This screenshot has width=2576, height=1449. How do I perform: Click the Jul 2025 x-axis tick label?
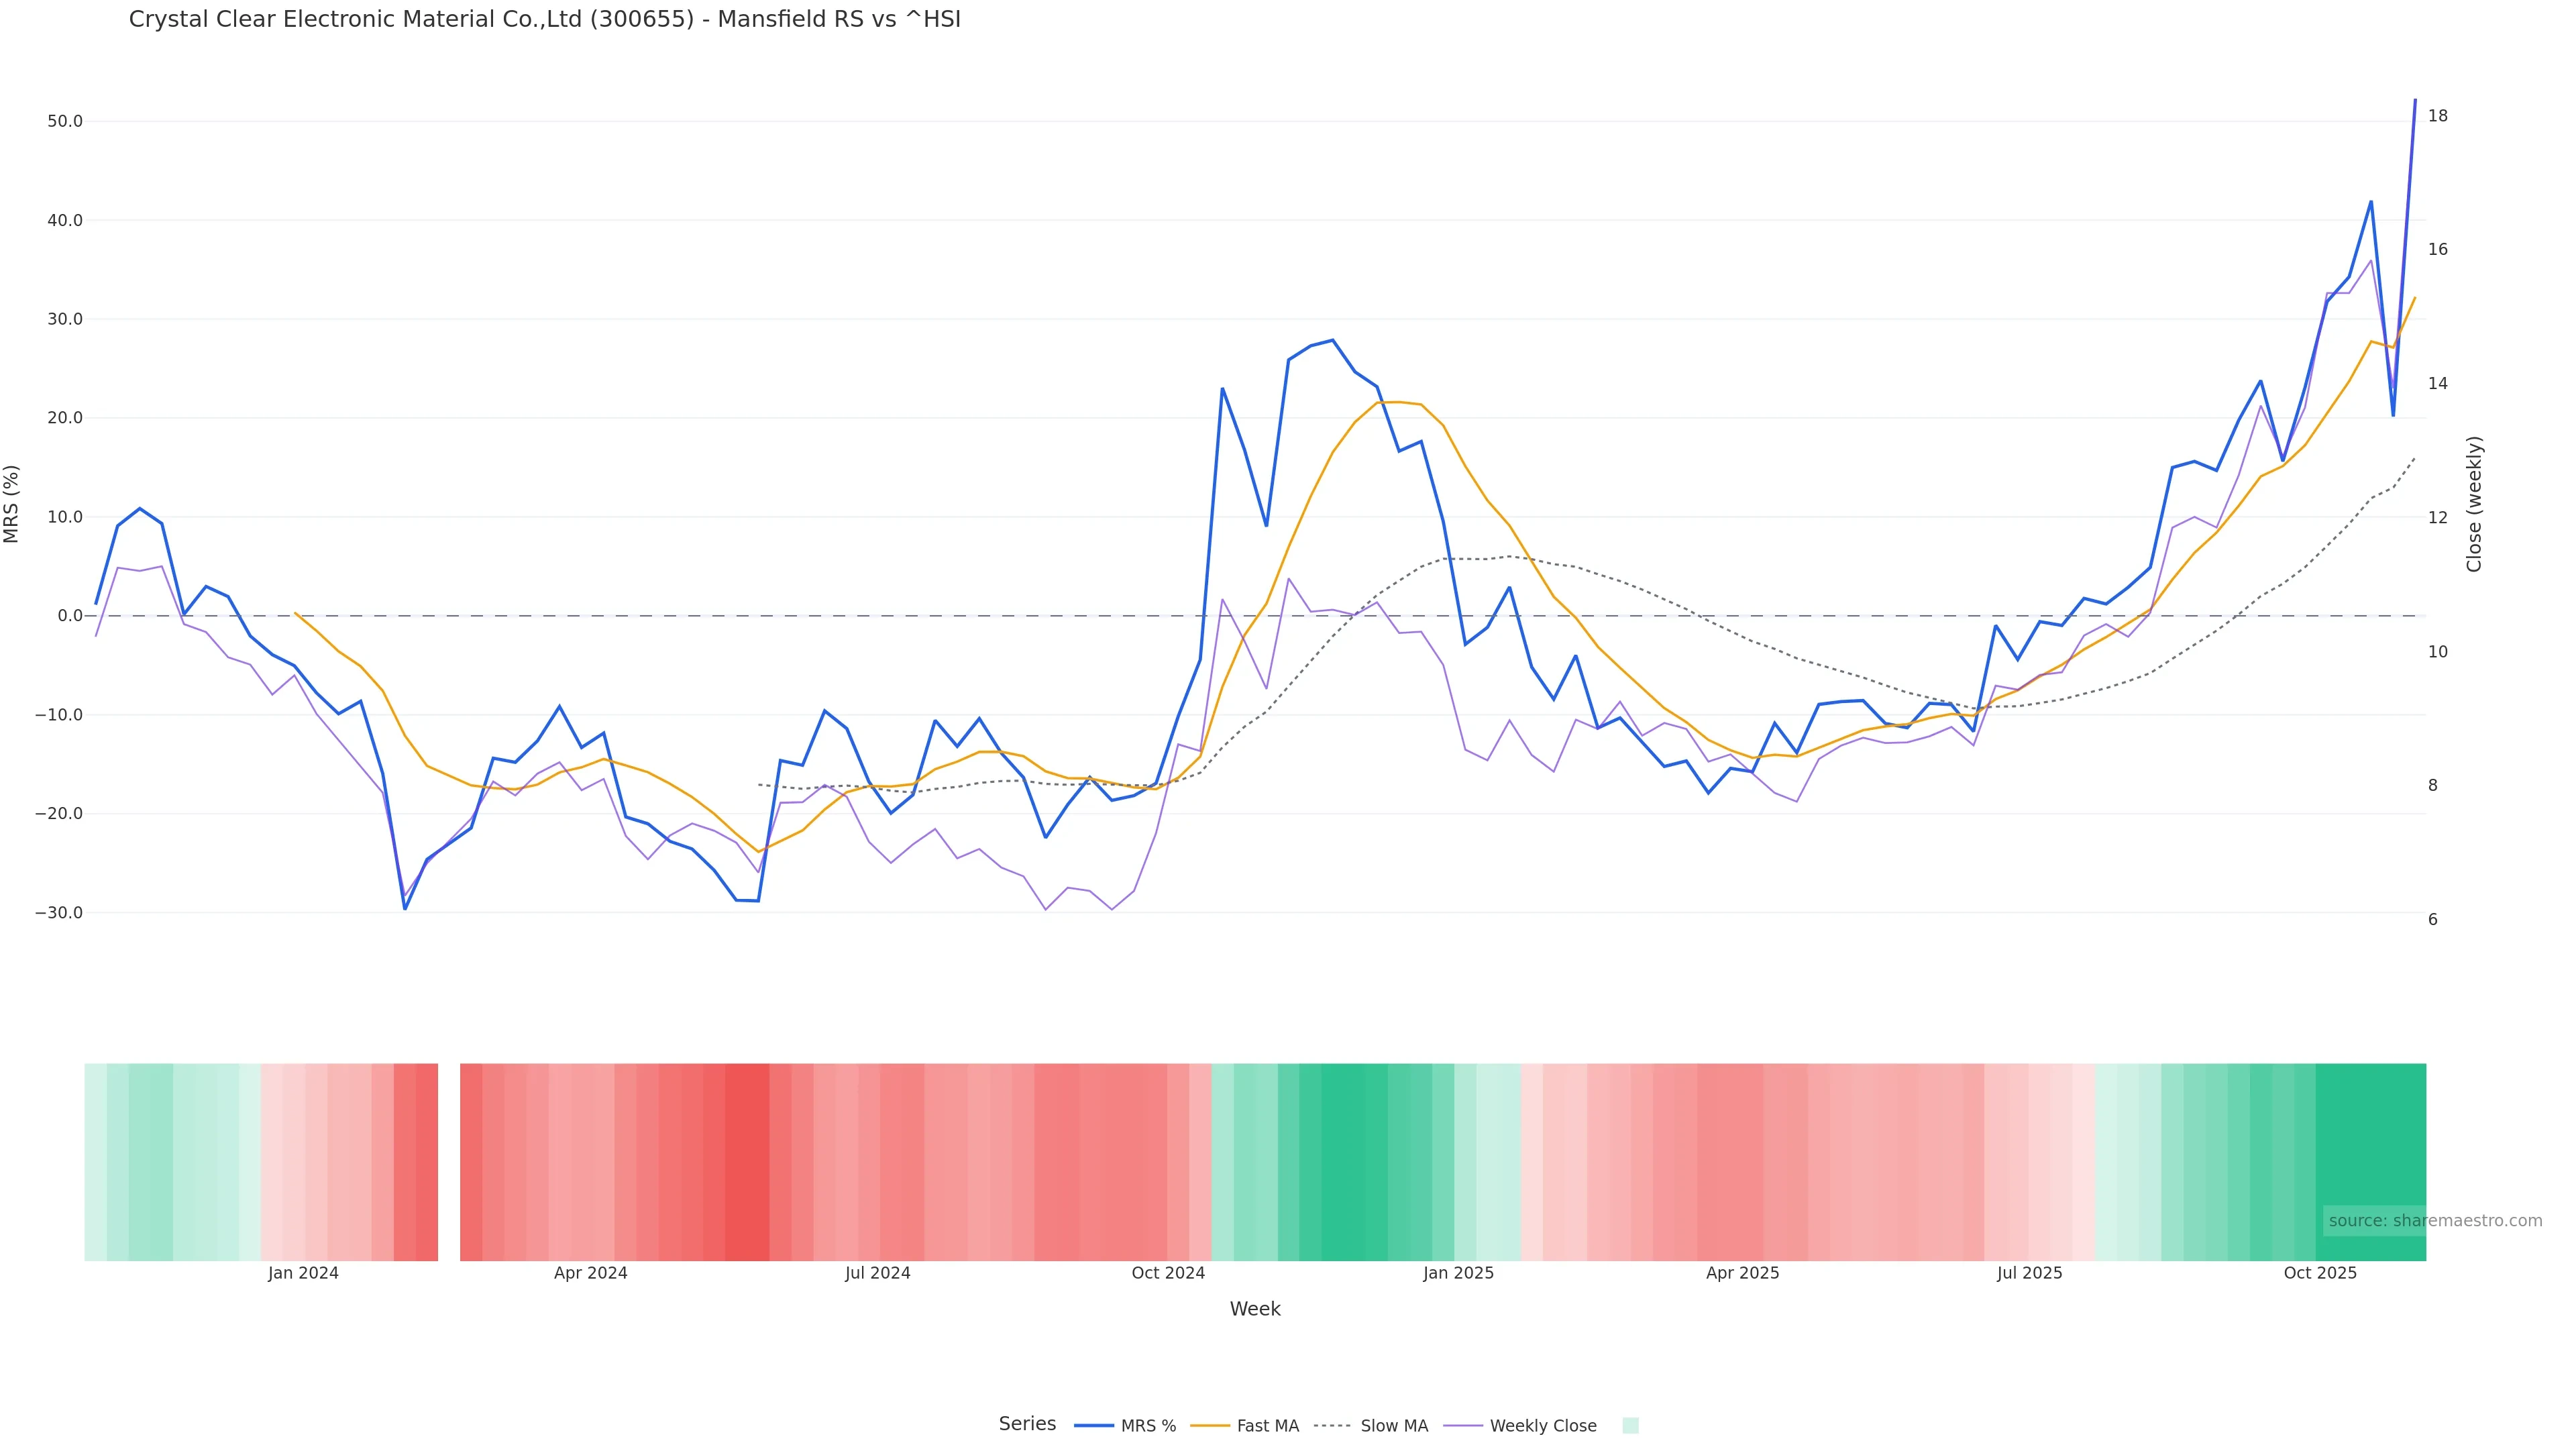coord(2029,1273)
